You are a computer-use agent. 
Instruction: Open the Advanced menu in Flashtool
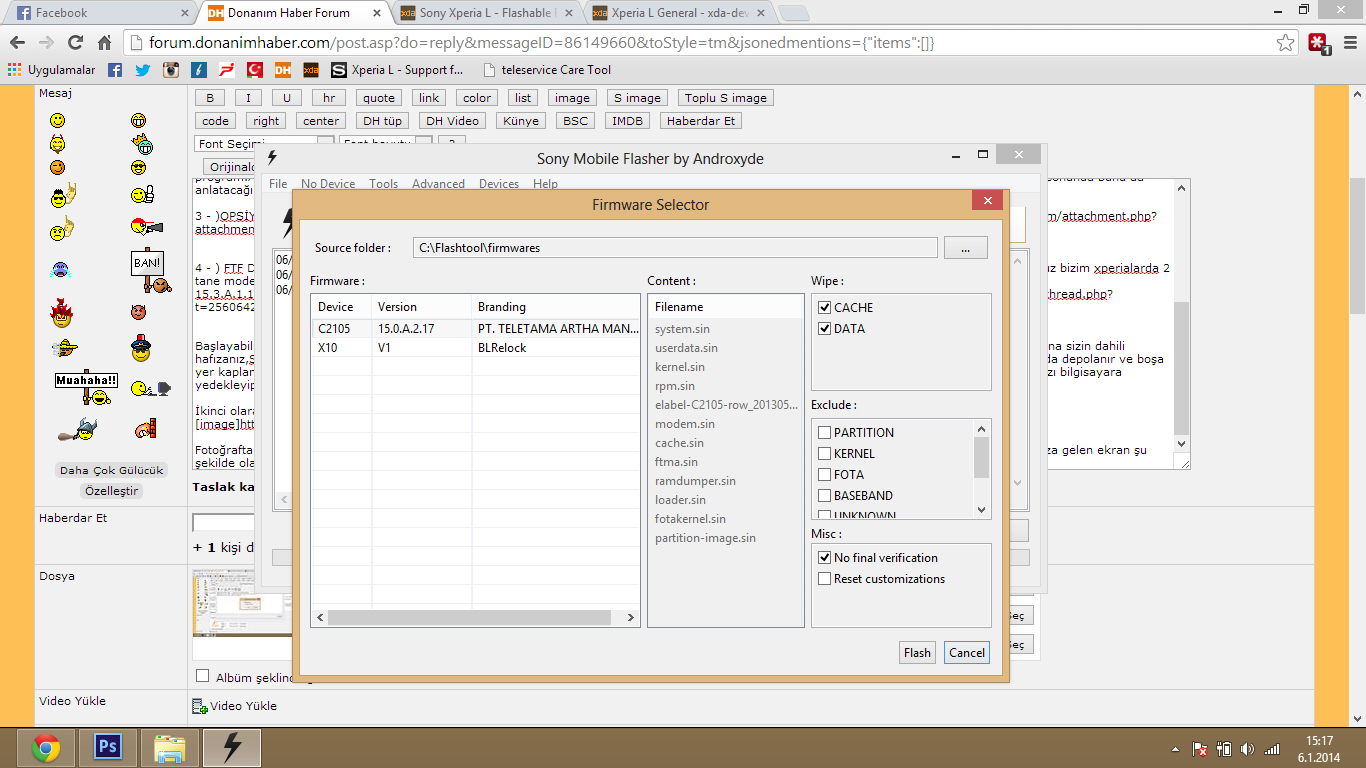pos(438,184)
